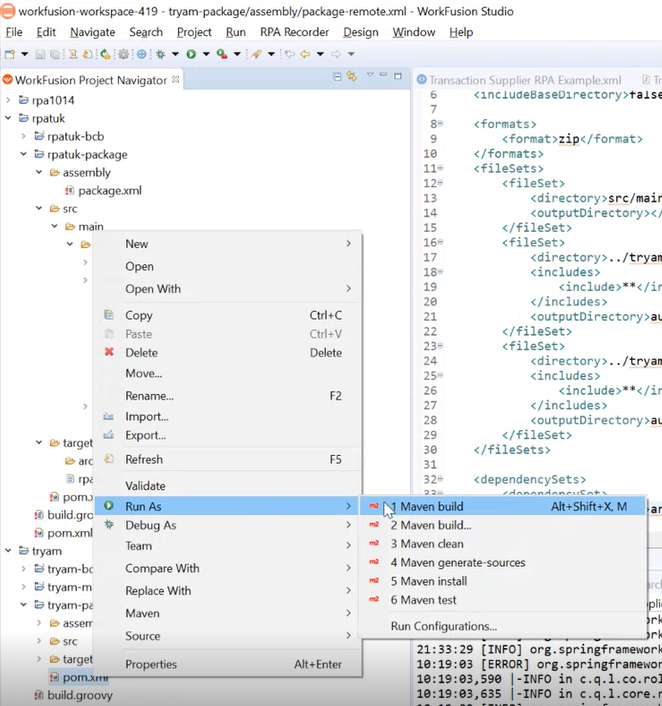The height and width of the screenshot is (706, 662).
Task: Click the pencil/rocket toolbar icon
Action: pyautogui.click(x=256, y=54)
